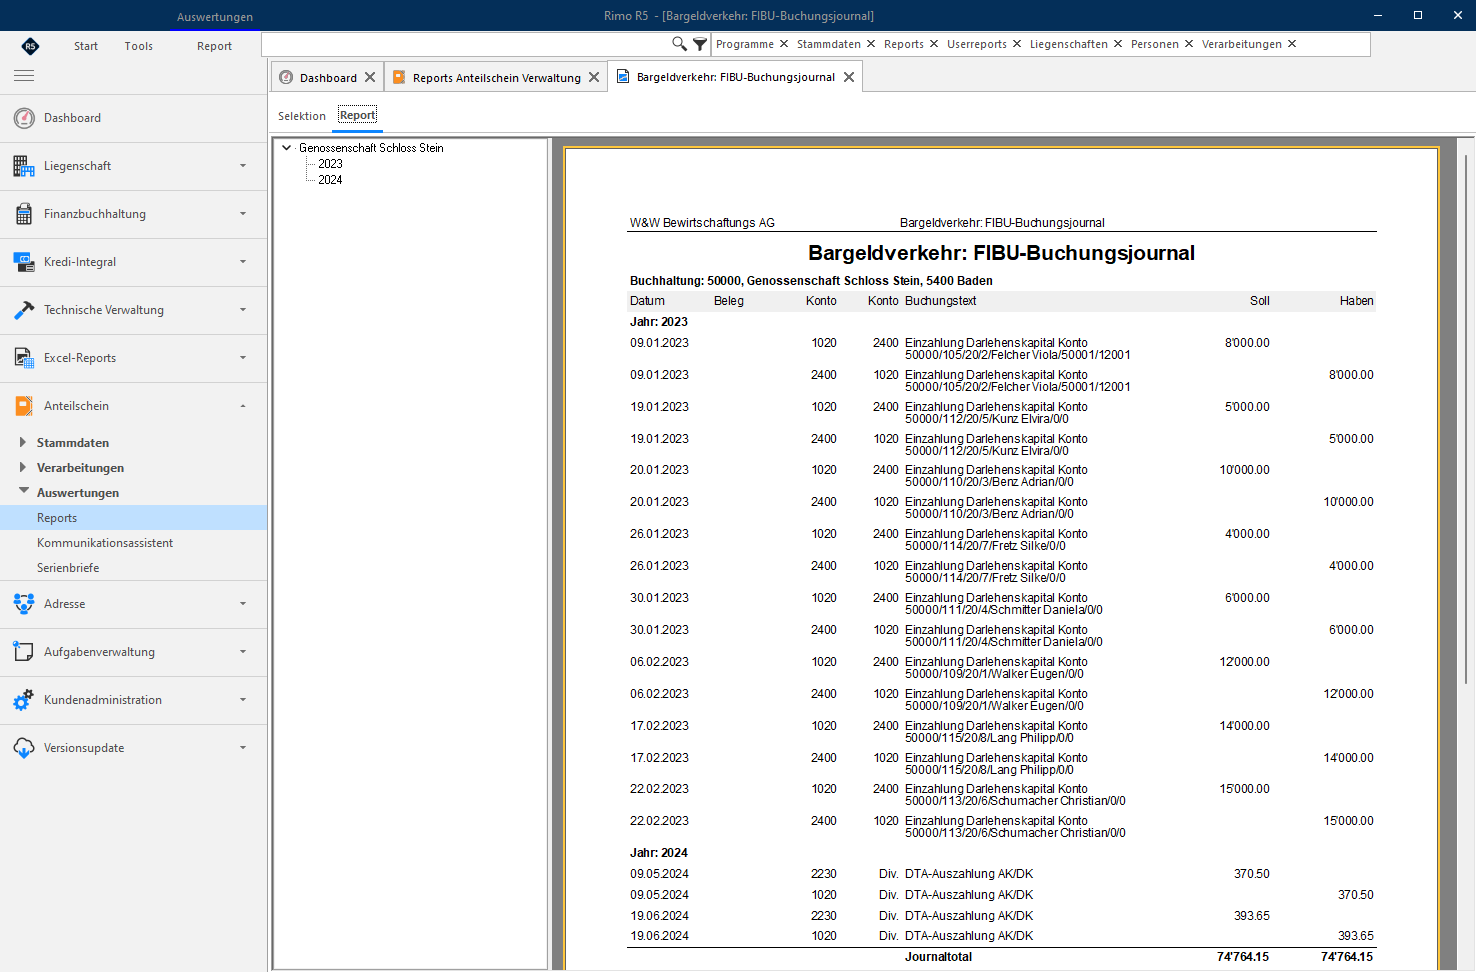1476x972 pixels.
Task: Open Kommunikationsassistent in the sidebar
Action: coord(105,543)
